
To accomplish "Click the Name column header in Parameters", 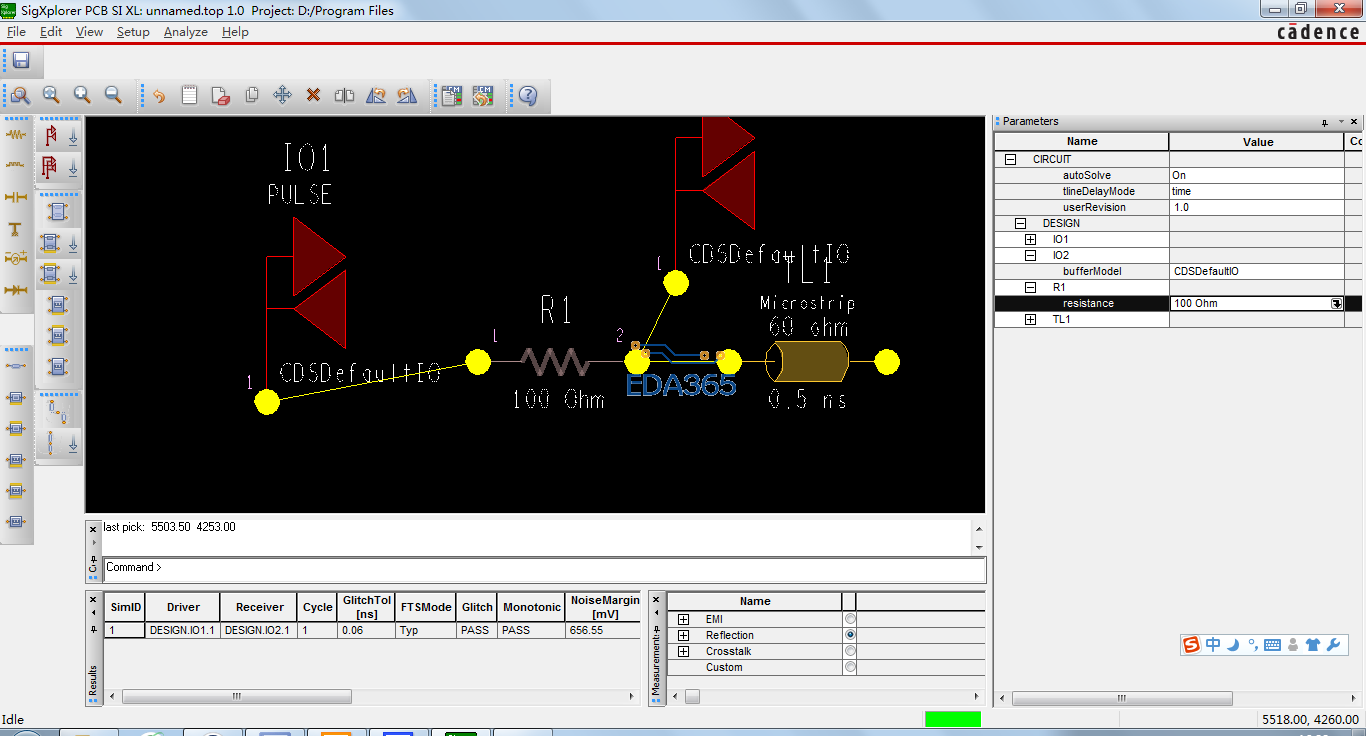I will (x=1082, y=142).
